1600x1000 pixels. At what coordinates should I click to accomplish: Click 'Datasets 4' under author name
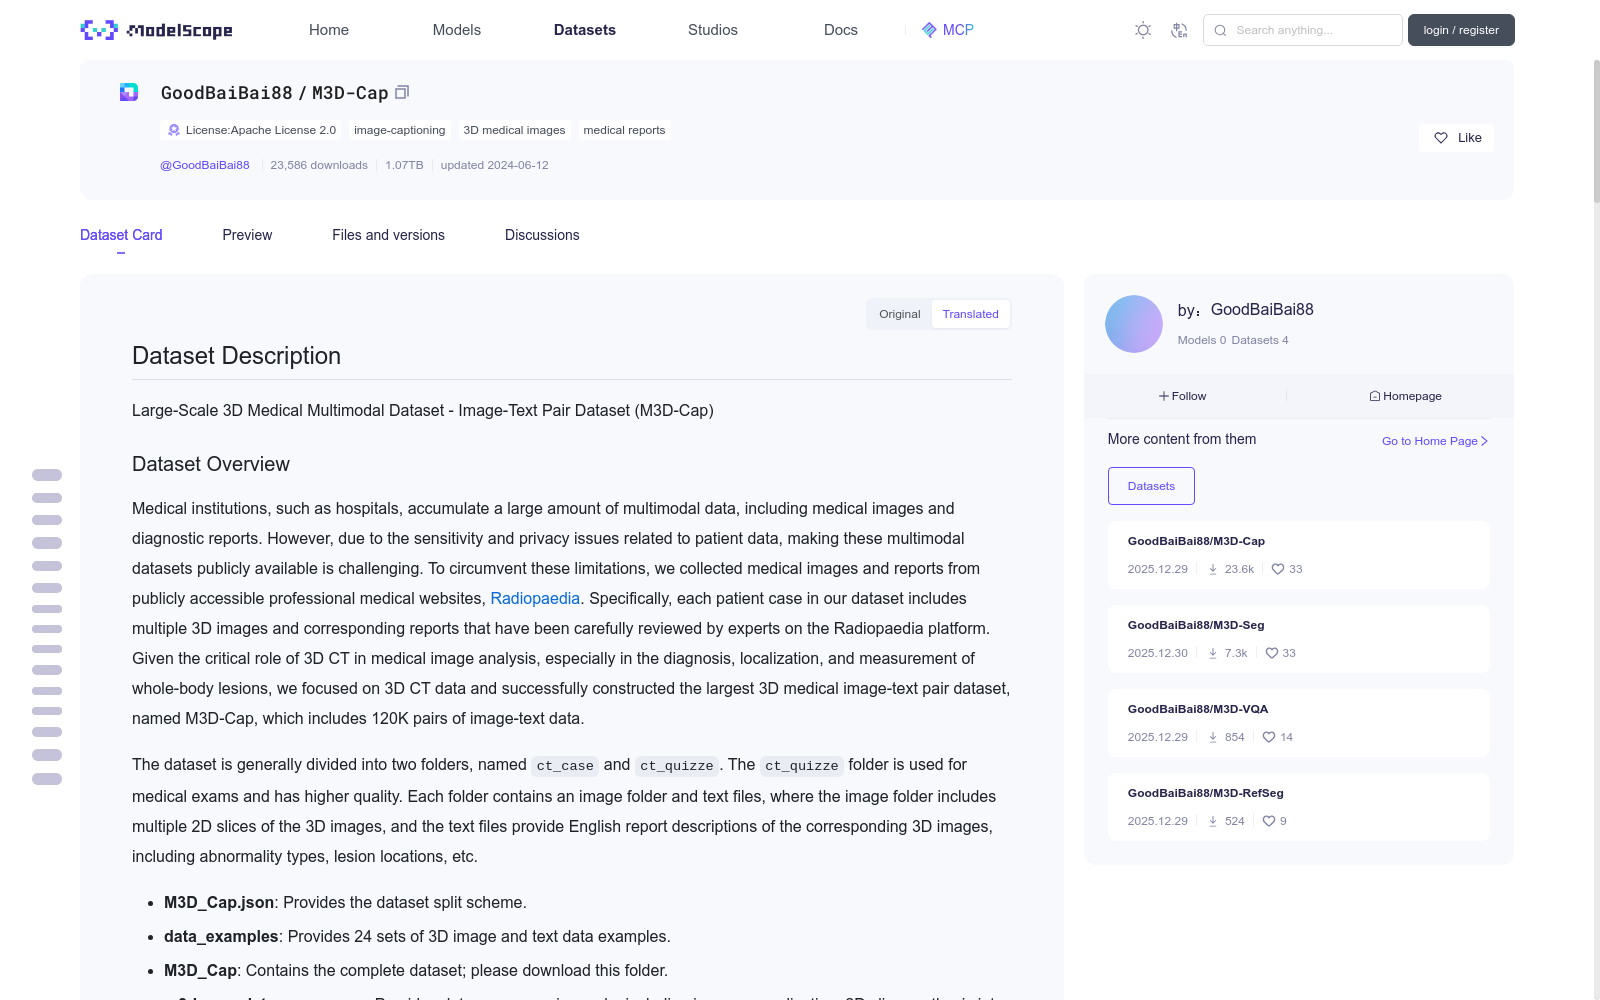point(1260,340)
